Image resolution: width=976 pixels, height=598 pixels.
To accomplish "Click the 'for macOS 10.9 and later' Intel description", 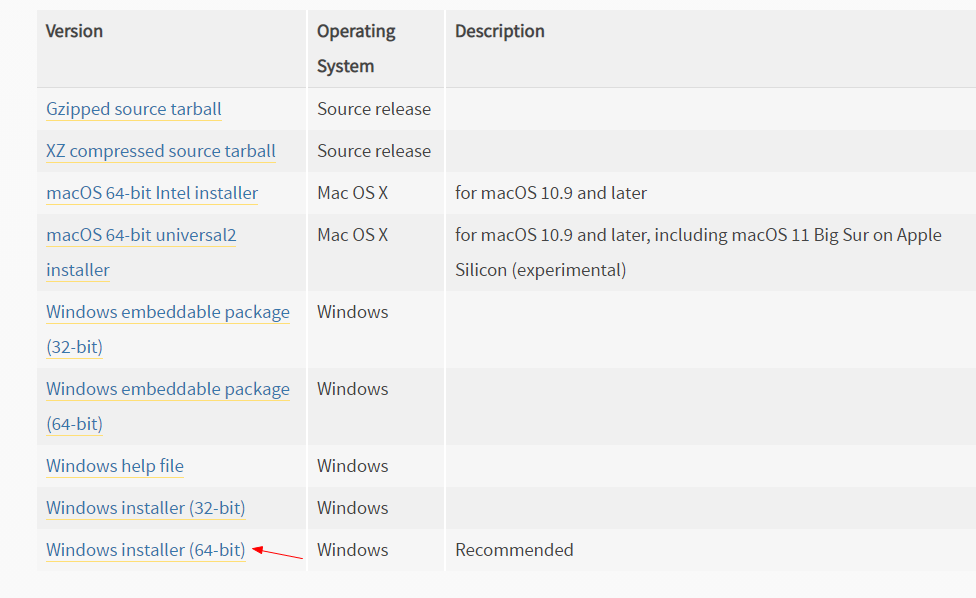I will point(551,193).
